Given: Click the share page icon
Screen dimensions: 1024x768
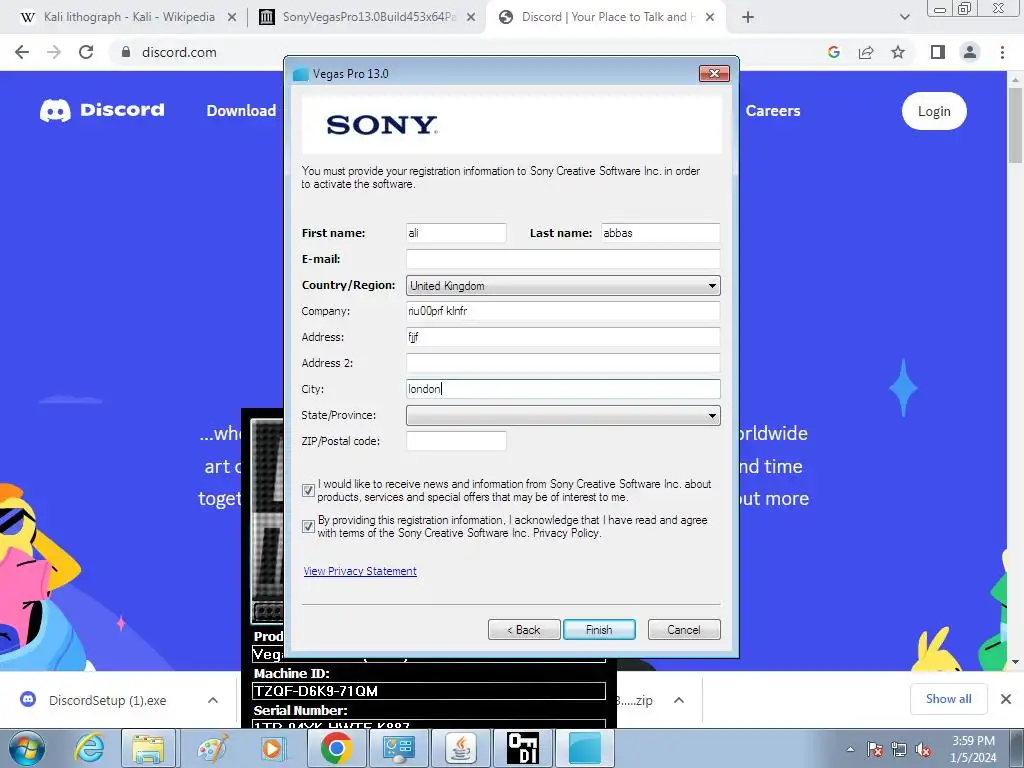Looking at the screenshot, I should tap(866, 52).
